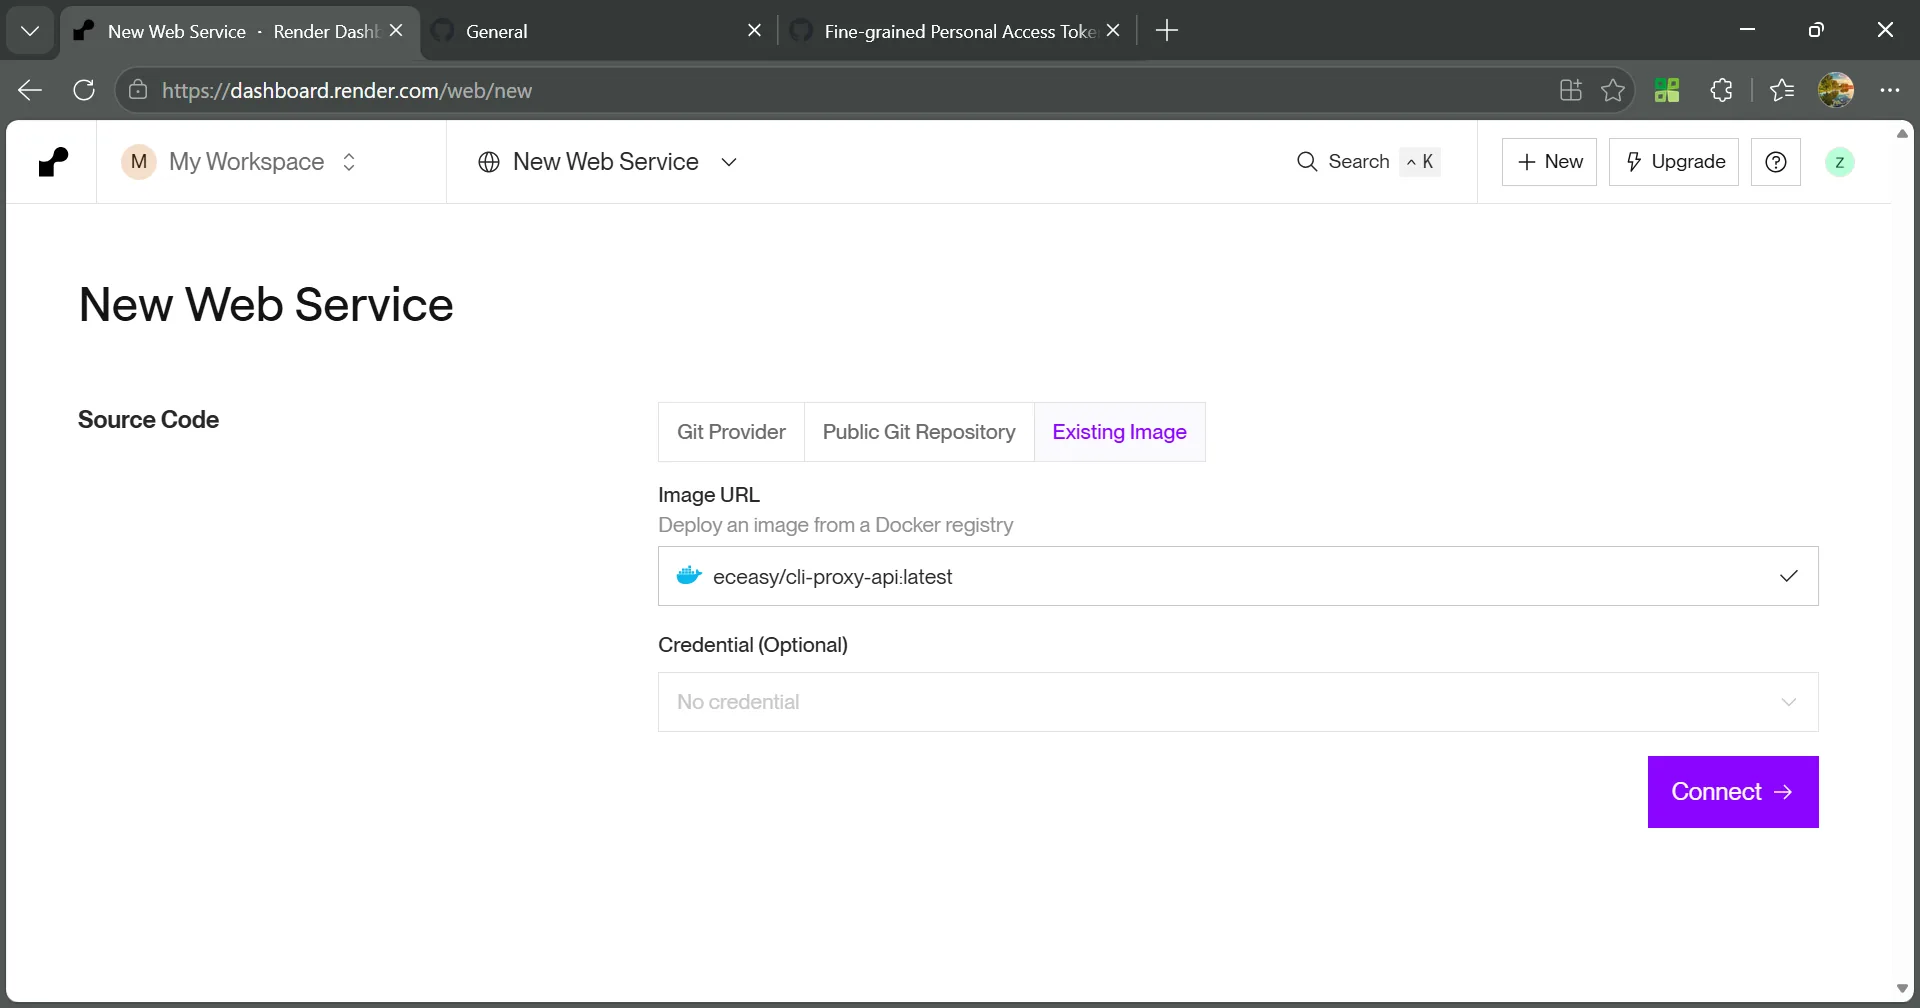Screen dimensions: 1920x1008
Task: Click the Connect button
Action: pyautogui.click(x=1733, y=792)
